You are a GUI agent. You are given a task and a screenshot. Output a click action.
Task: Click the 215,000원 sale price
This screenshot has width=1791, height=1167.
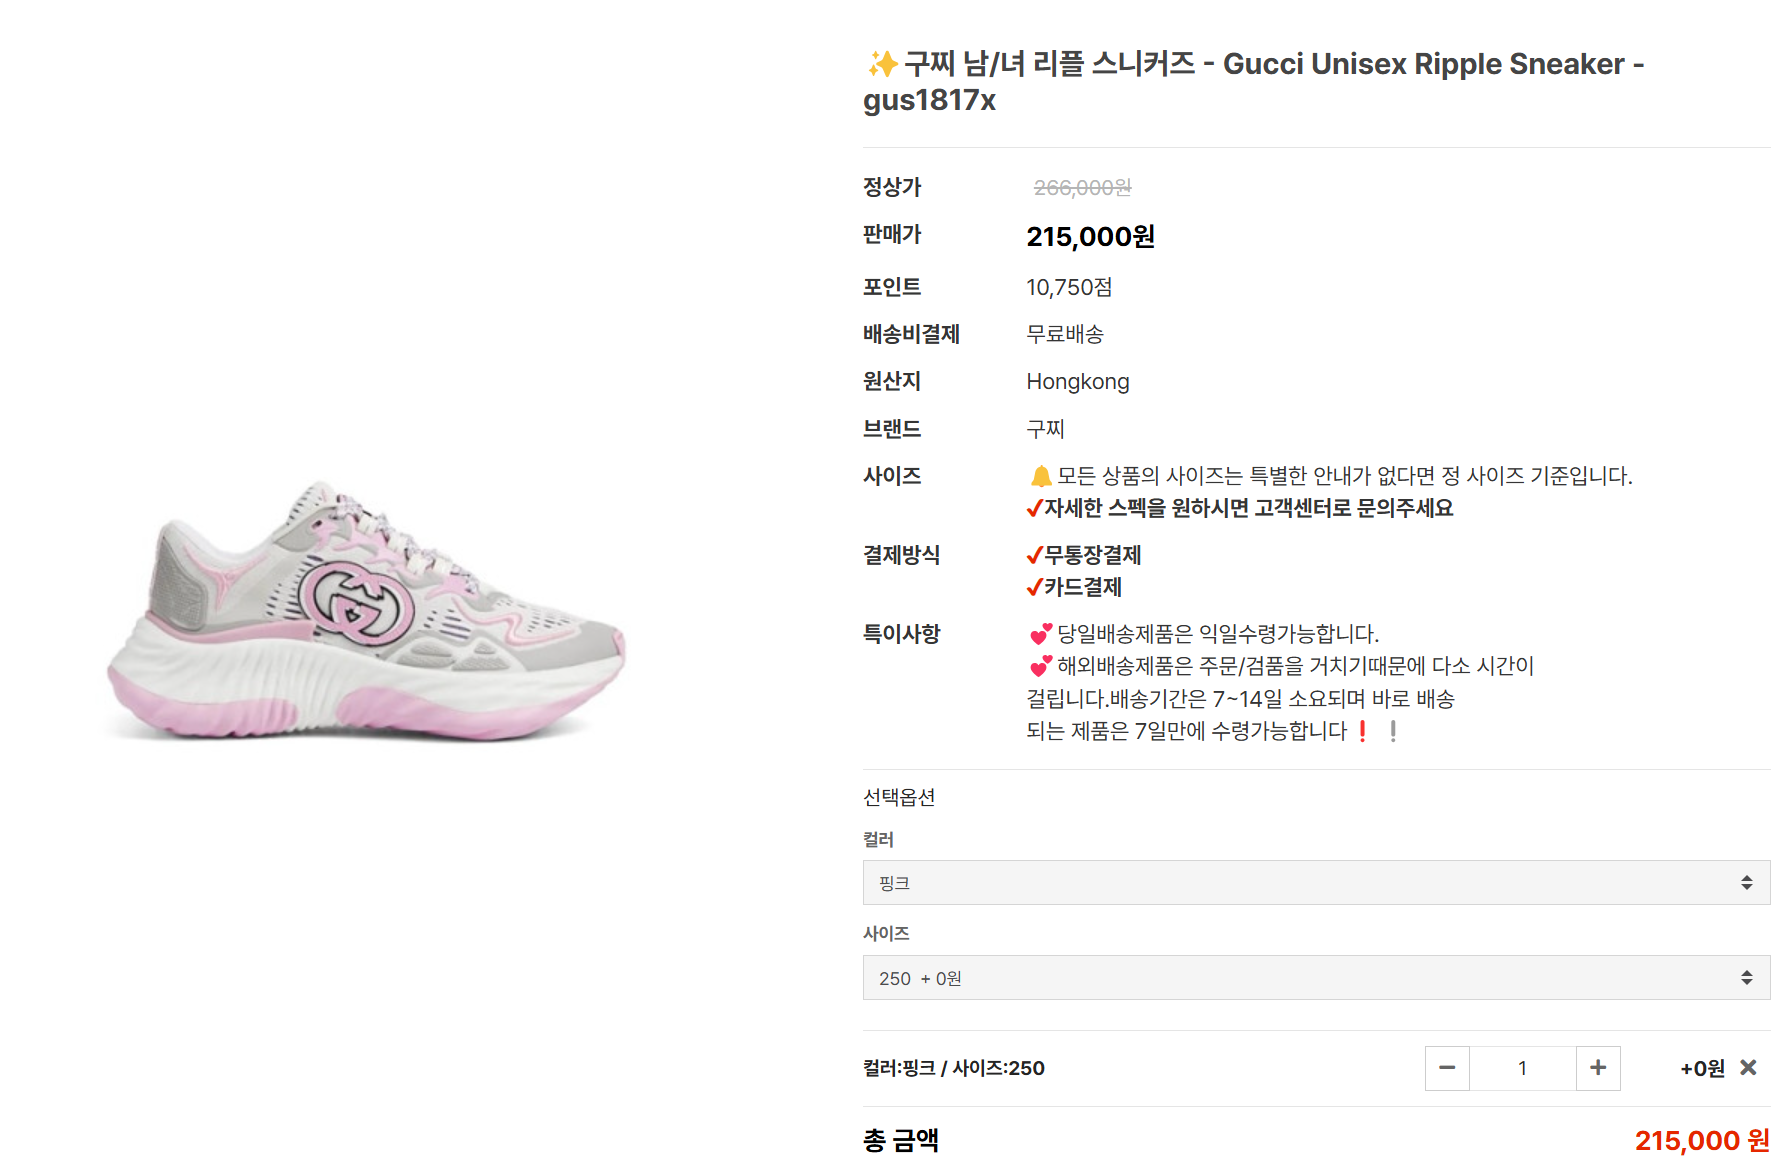tap(1090, 237)
